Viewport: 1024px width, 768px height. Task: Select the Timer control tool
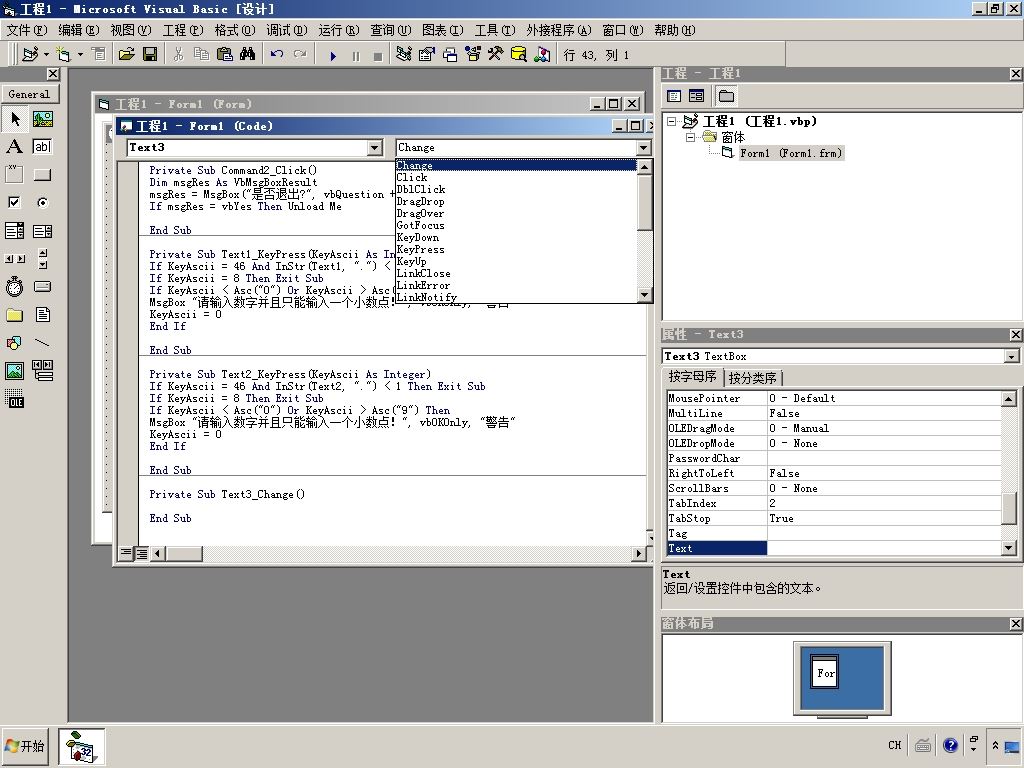click(14, 287)
